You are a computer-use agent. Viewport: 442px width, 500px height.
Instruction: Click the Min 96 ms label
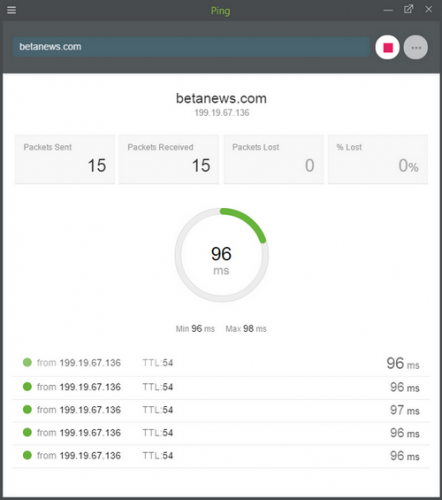[x=195, y=329]
